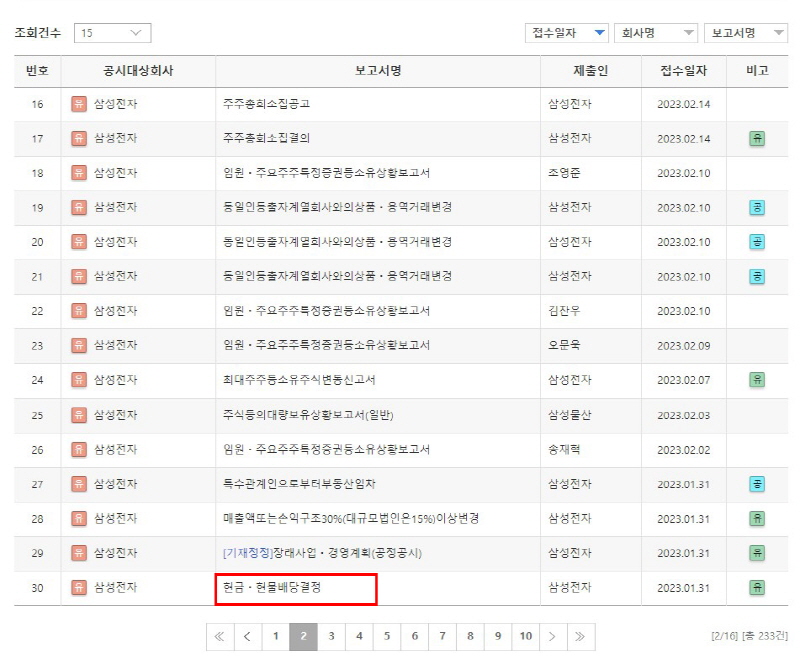Go to page 6
Screen dimensions: 800x661
415,637
